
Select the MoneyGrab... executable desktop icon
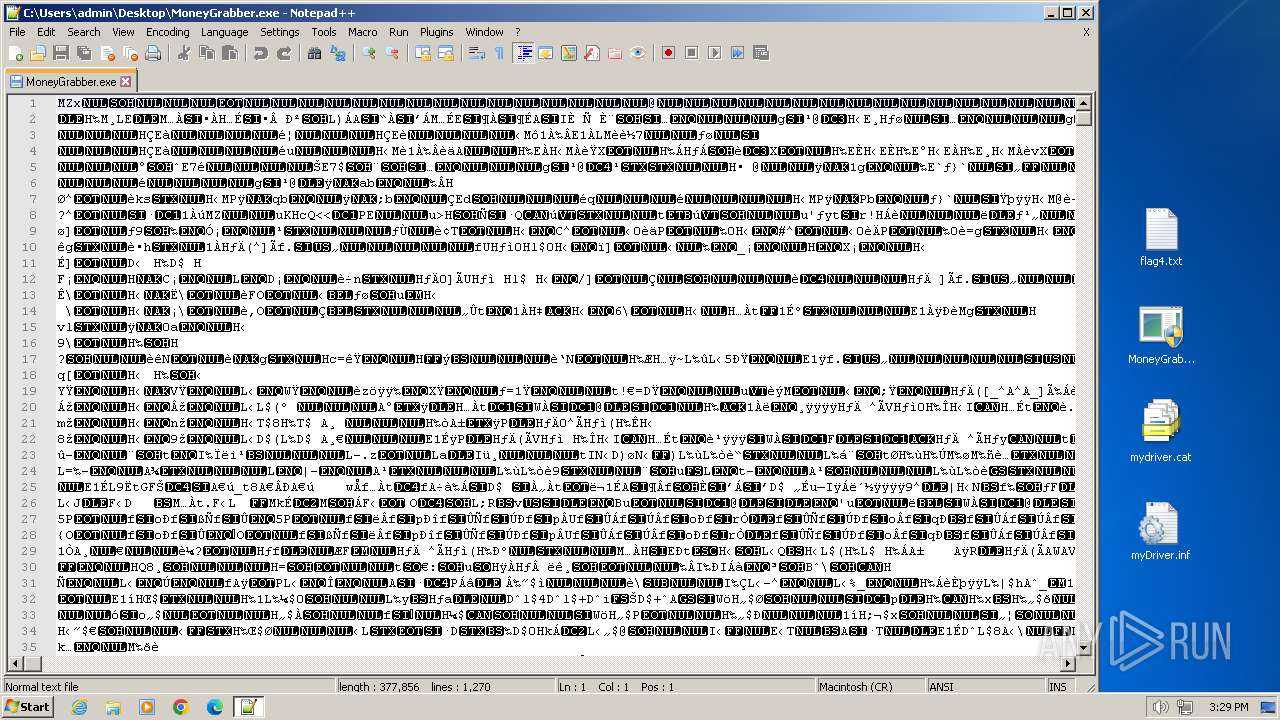coord(1160,336)
